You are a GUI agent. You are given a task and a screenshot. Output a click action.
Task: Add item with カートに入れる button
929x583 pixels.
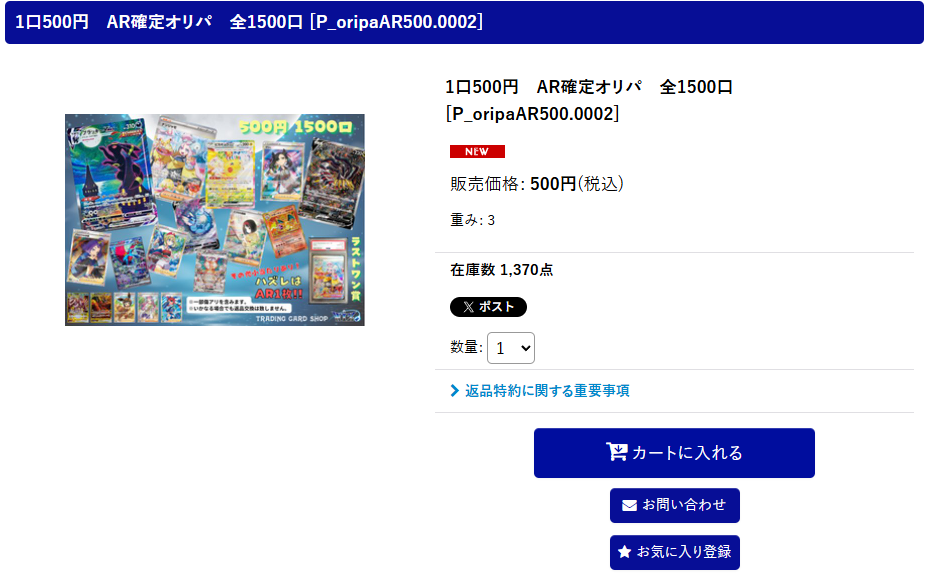(x=674, y=453)
